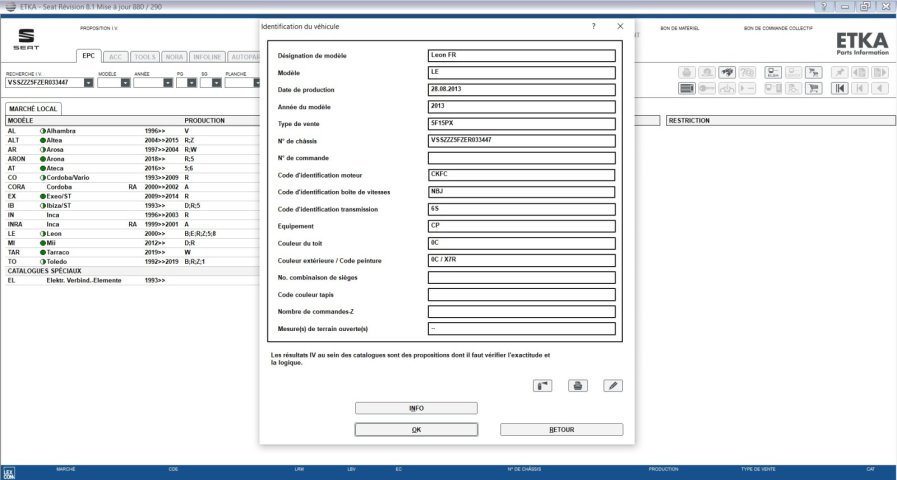Click the PRODUCTION column header
The image size is (897, 480).
pos(204,121)
